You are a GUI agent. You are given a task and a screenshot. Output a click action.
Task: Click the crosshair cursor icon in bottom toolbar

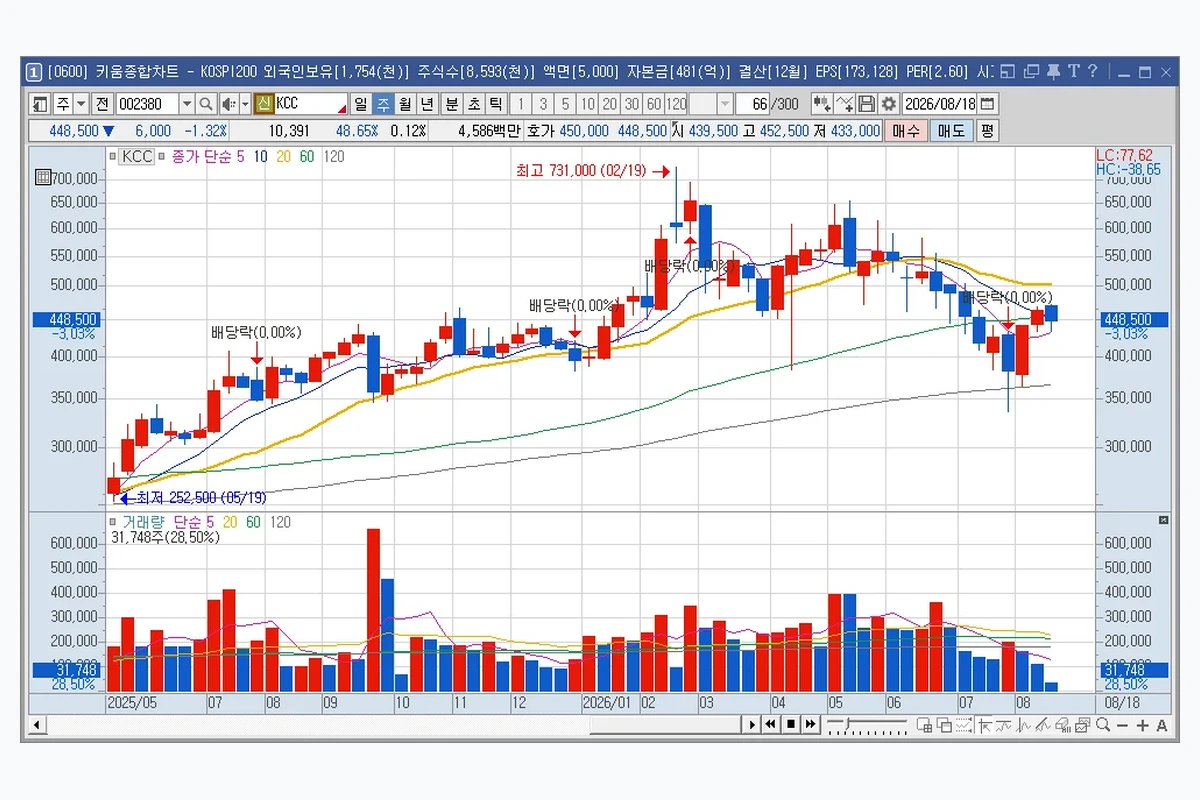pyautogui.click(x=984, y=725)
